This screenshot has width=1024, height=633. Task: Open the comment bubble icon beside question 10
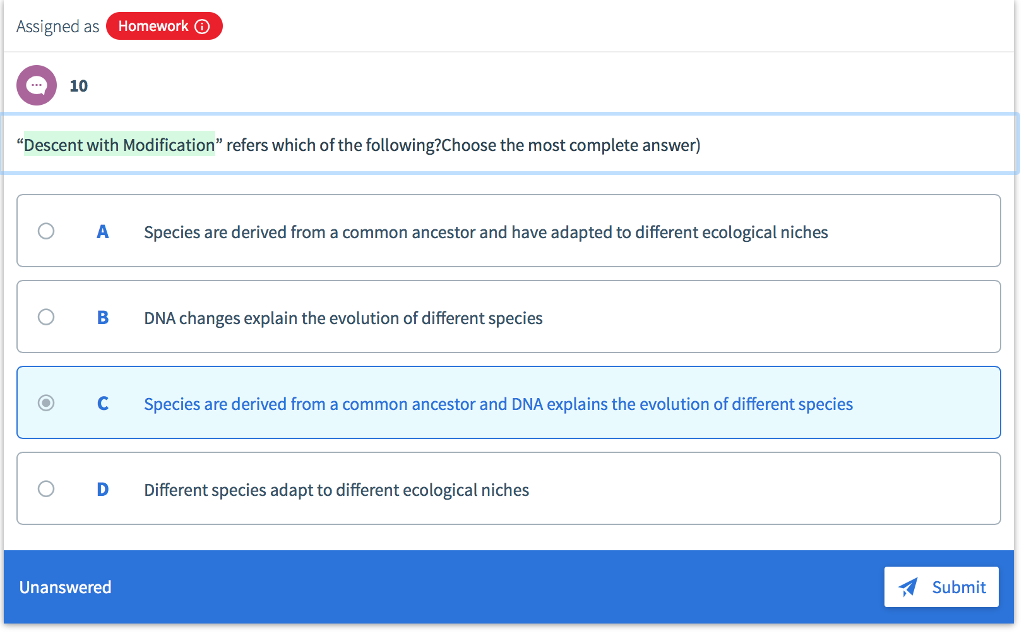pyautogui.click(x=36, y=85)
